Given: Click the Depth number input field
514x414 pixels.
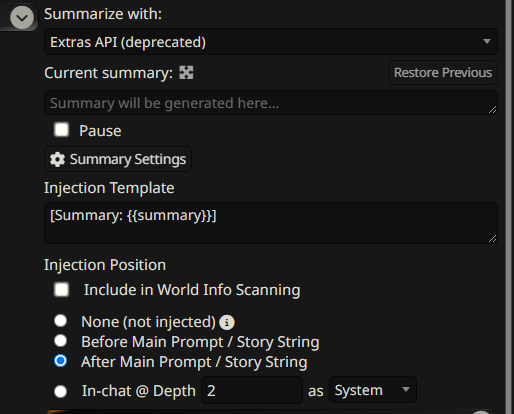Looking at the screenshot, I should click(x=252, y=390).
